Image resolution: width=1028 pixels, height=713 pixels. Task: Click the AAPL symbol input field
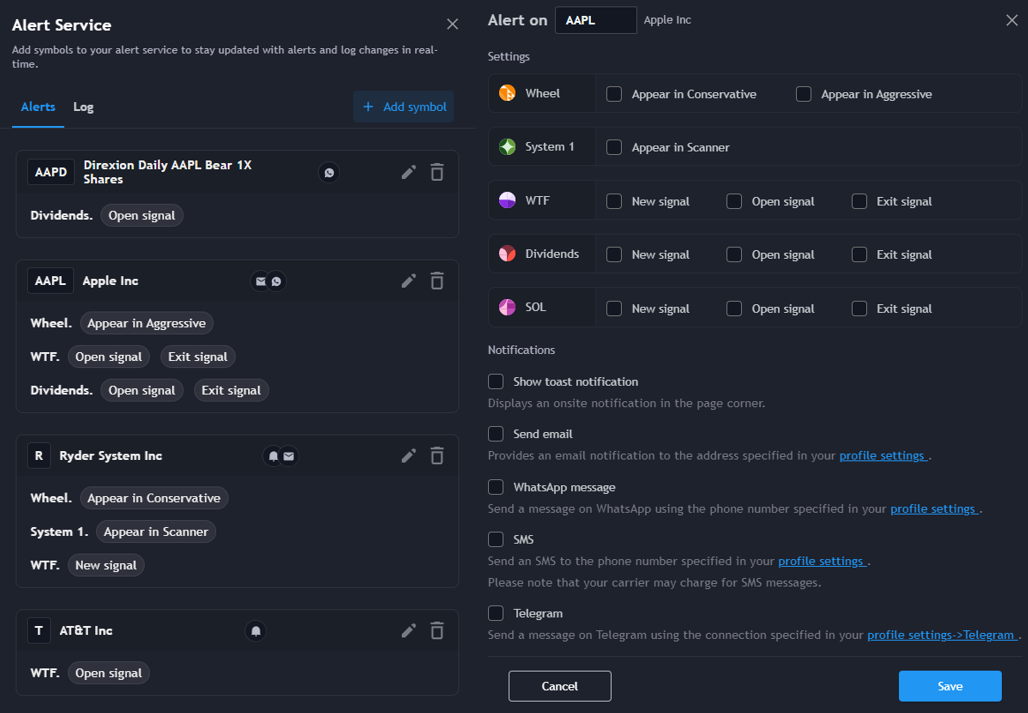[595, 20]
